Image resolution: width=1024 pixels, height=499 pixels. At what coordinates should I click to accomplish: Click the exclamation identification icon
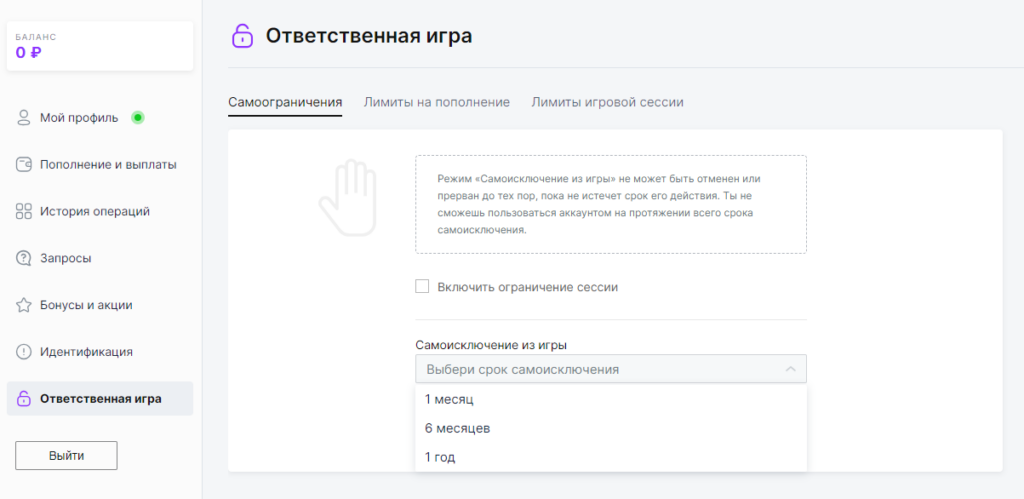click(x=24, y=351)
